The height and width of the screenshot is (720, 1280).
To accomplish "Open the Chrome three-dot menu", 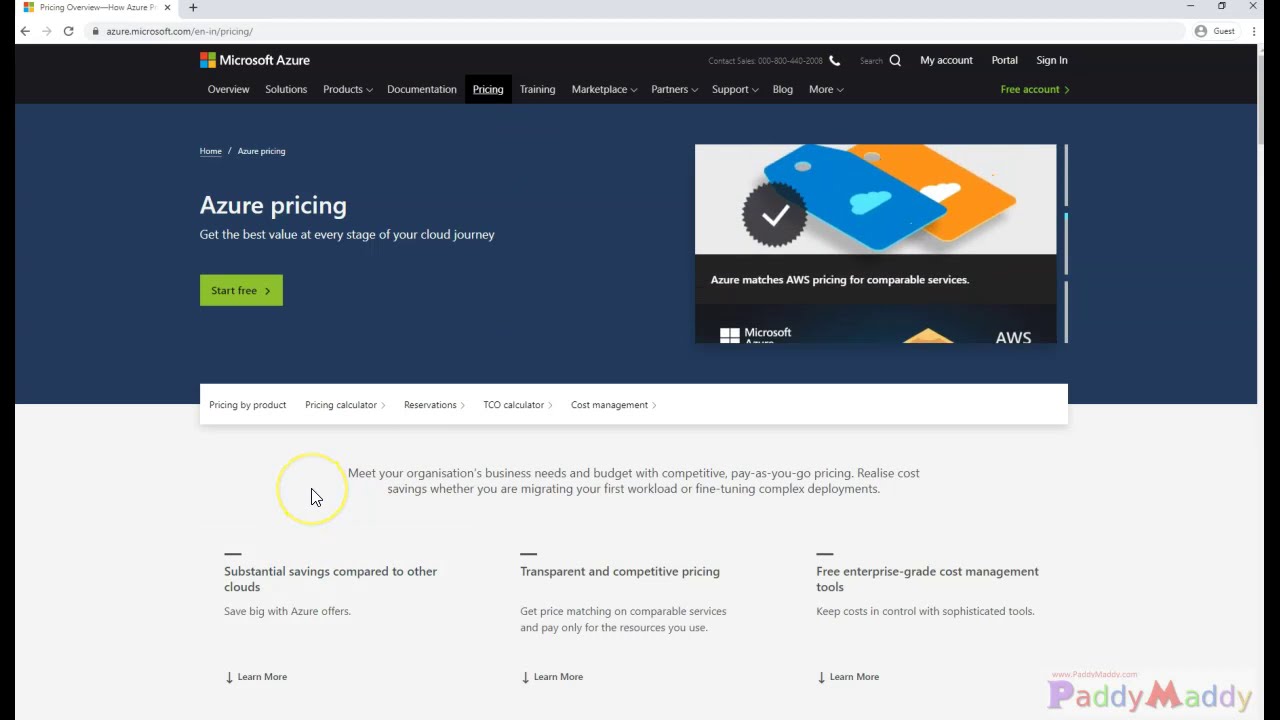I will click(1254, 31).
